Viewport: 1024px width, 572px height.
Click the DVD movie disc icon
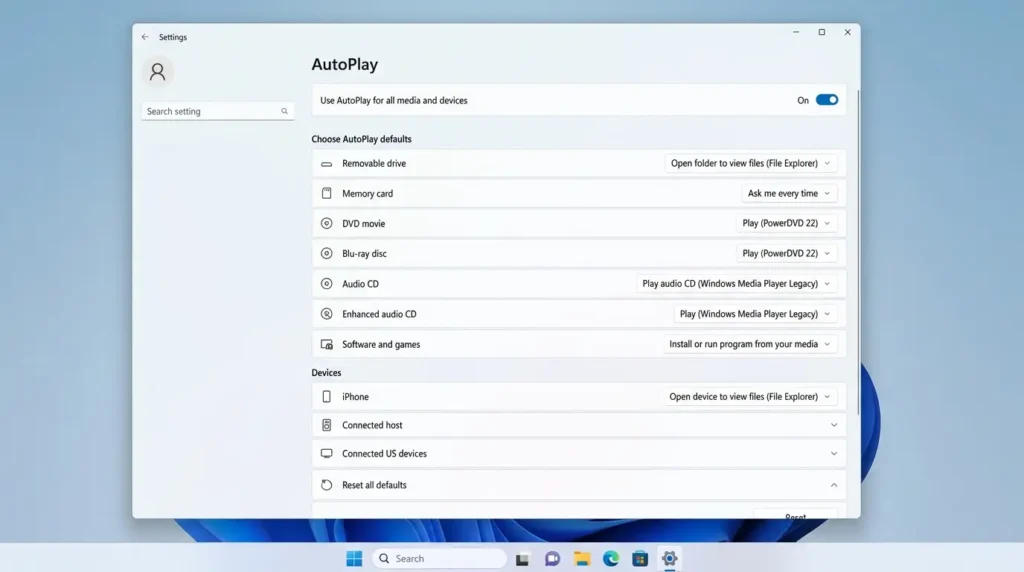coord(327,223)
